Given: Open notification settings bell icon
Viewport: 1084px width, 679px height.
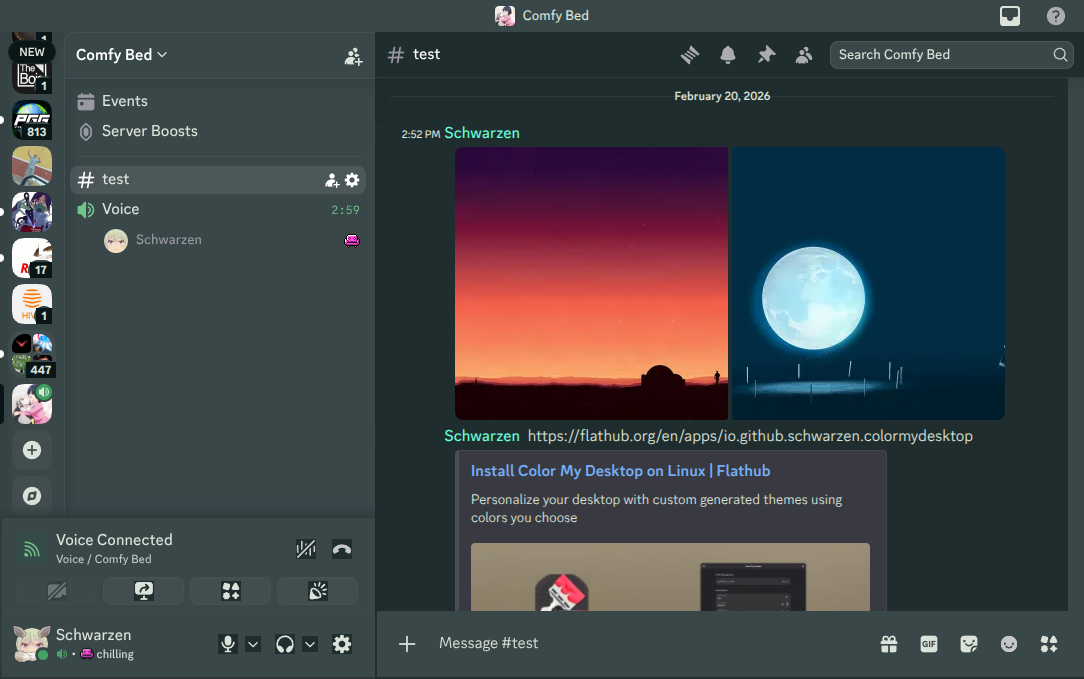Looking at the screenshot, I should 727,55.
